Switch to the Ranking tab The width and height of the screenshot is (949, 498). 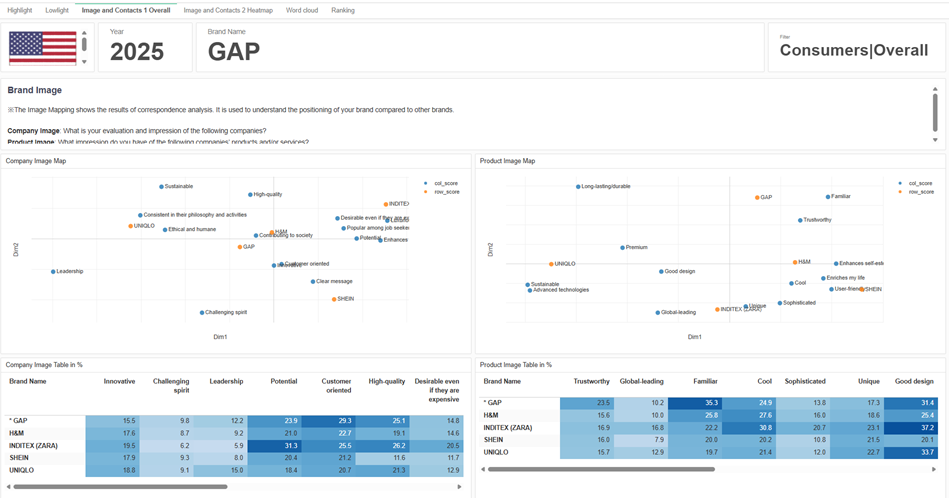(343, 10)
